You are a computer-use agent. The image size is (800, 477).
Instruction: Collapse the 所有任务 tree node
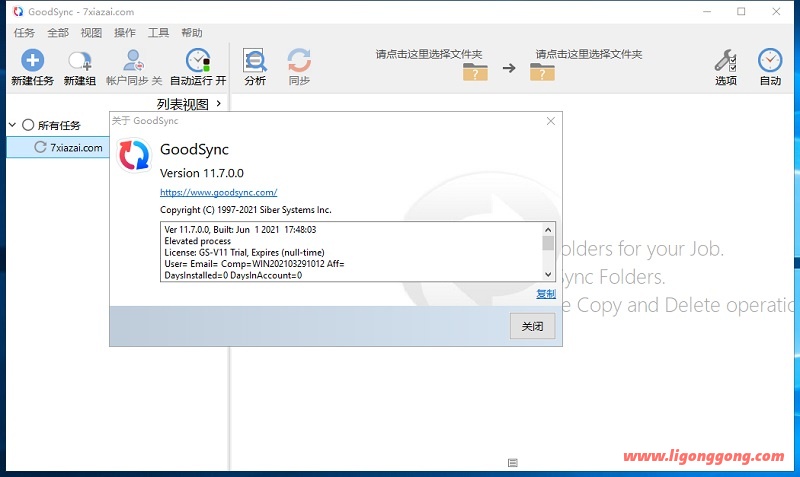pyautogui.click(x=13, y=124)
